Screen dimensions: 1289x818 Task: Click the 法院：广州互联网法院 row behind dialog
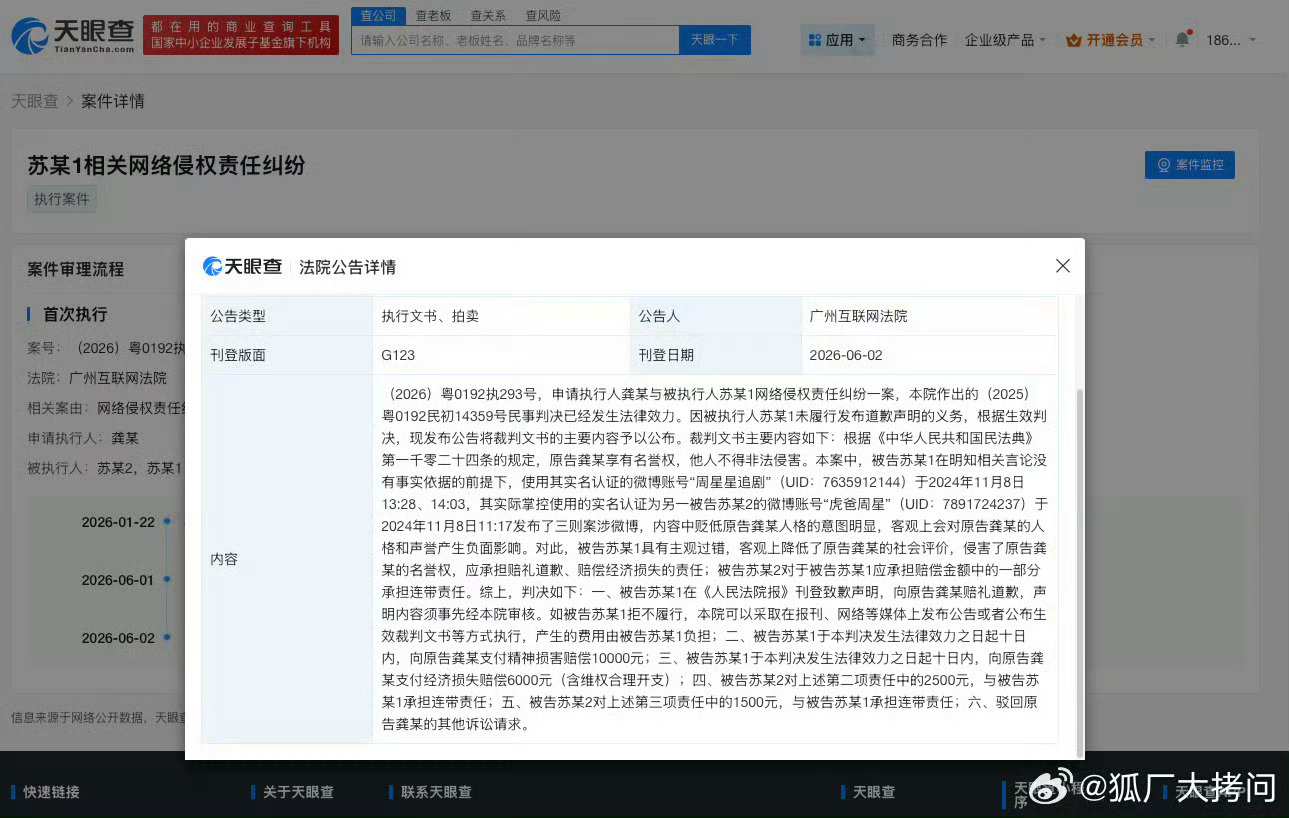coord(97,378)
